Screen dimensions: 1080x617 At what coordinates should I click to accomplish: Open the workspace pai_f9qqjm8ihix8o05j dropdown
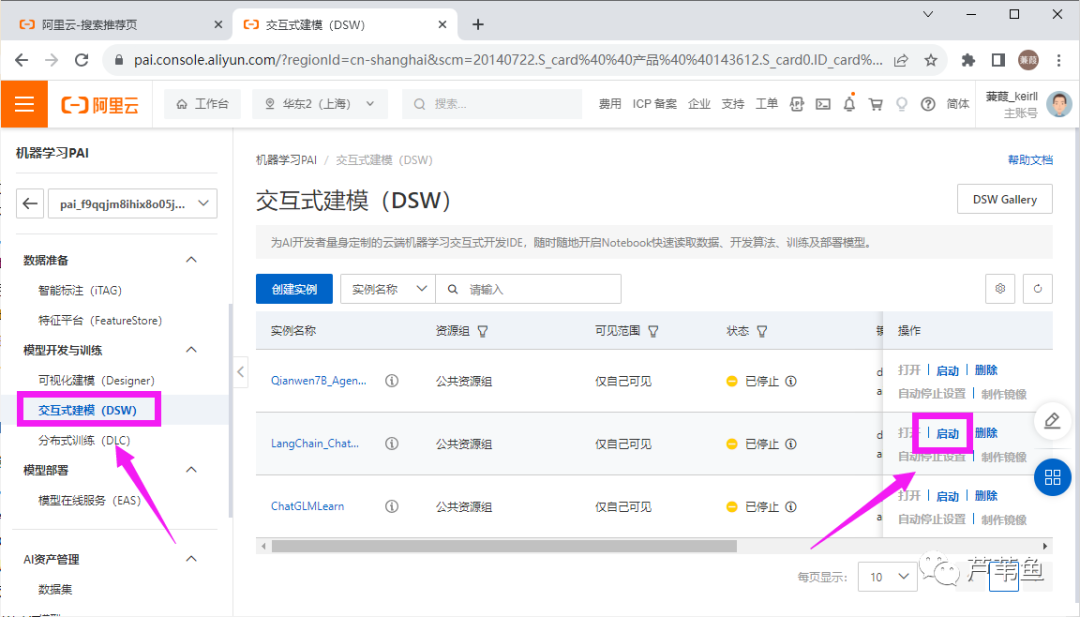(132, 203)
